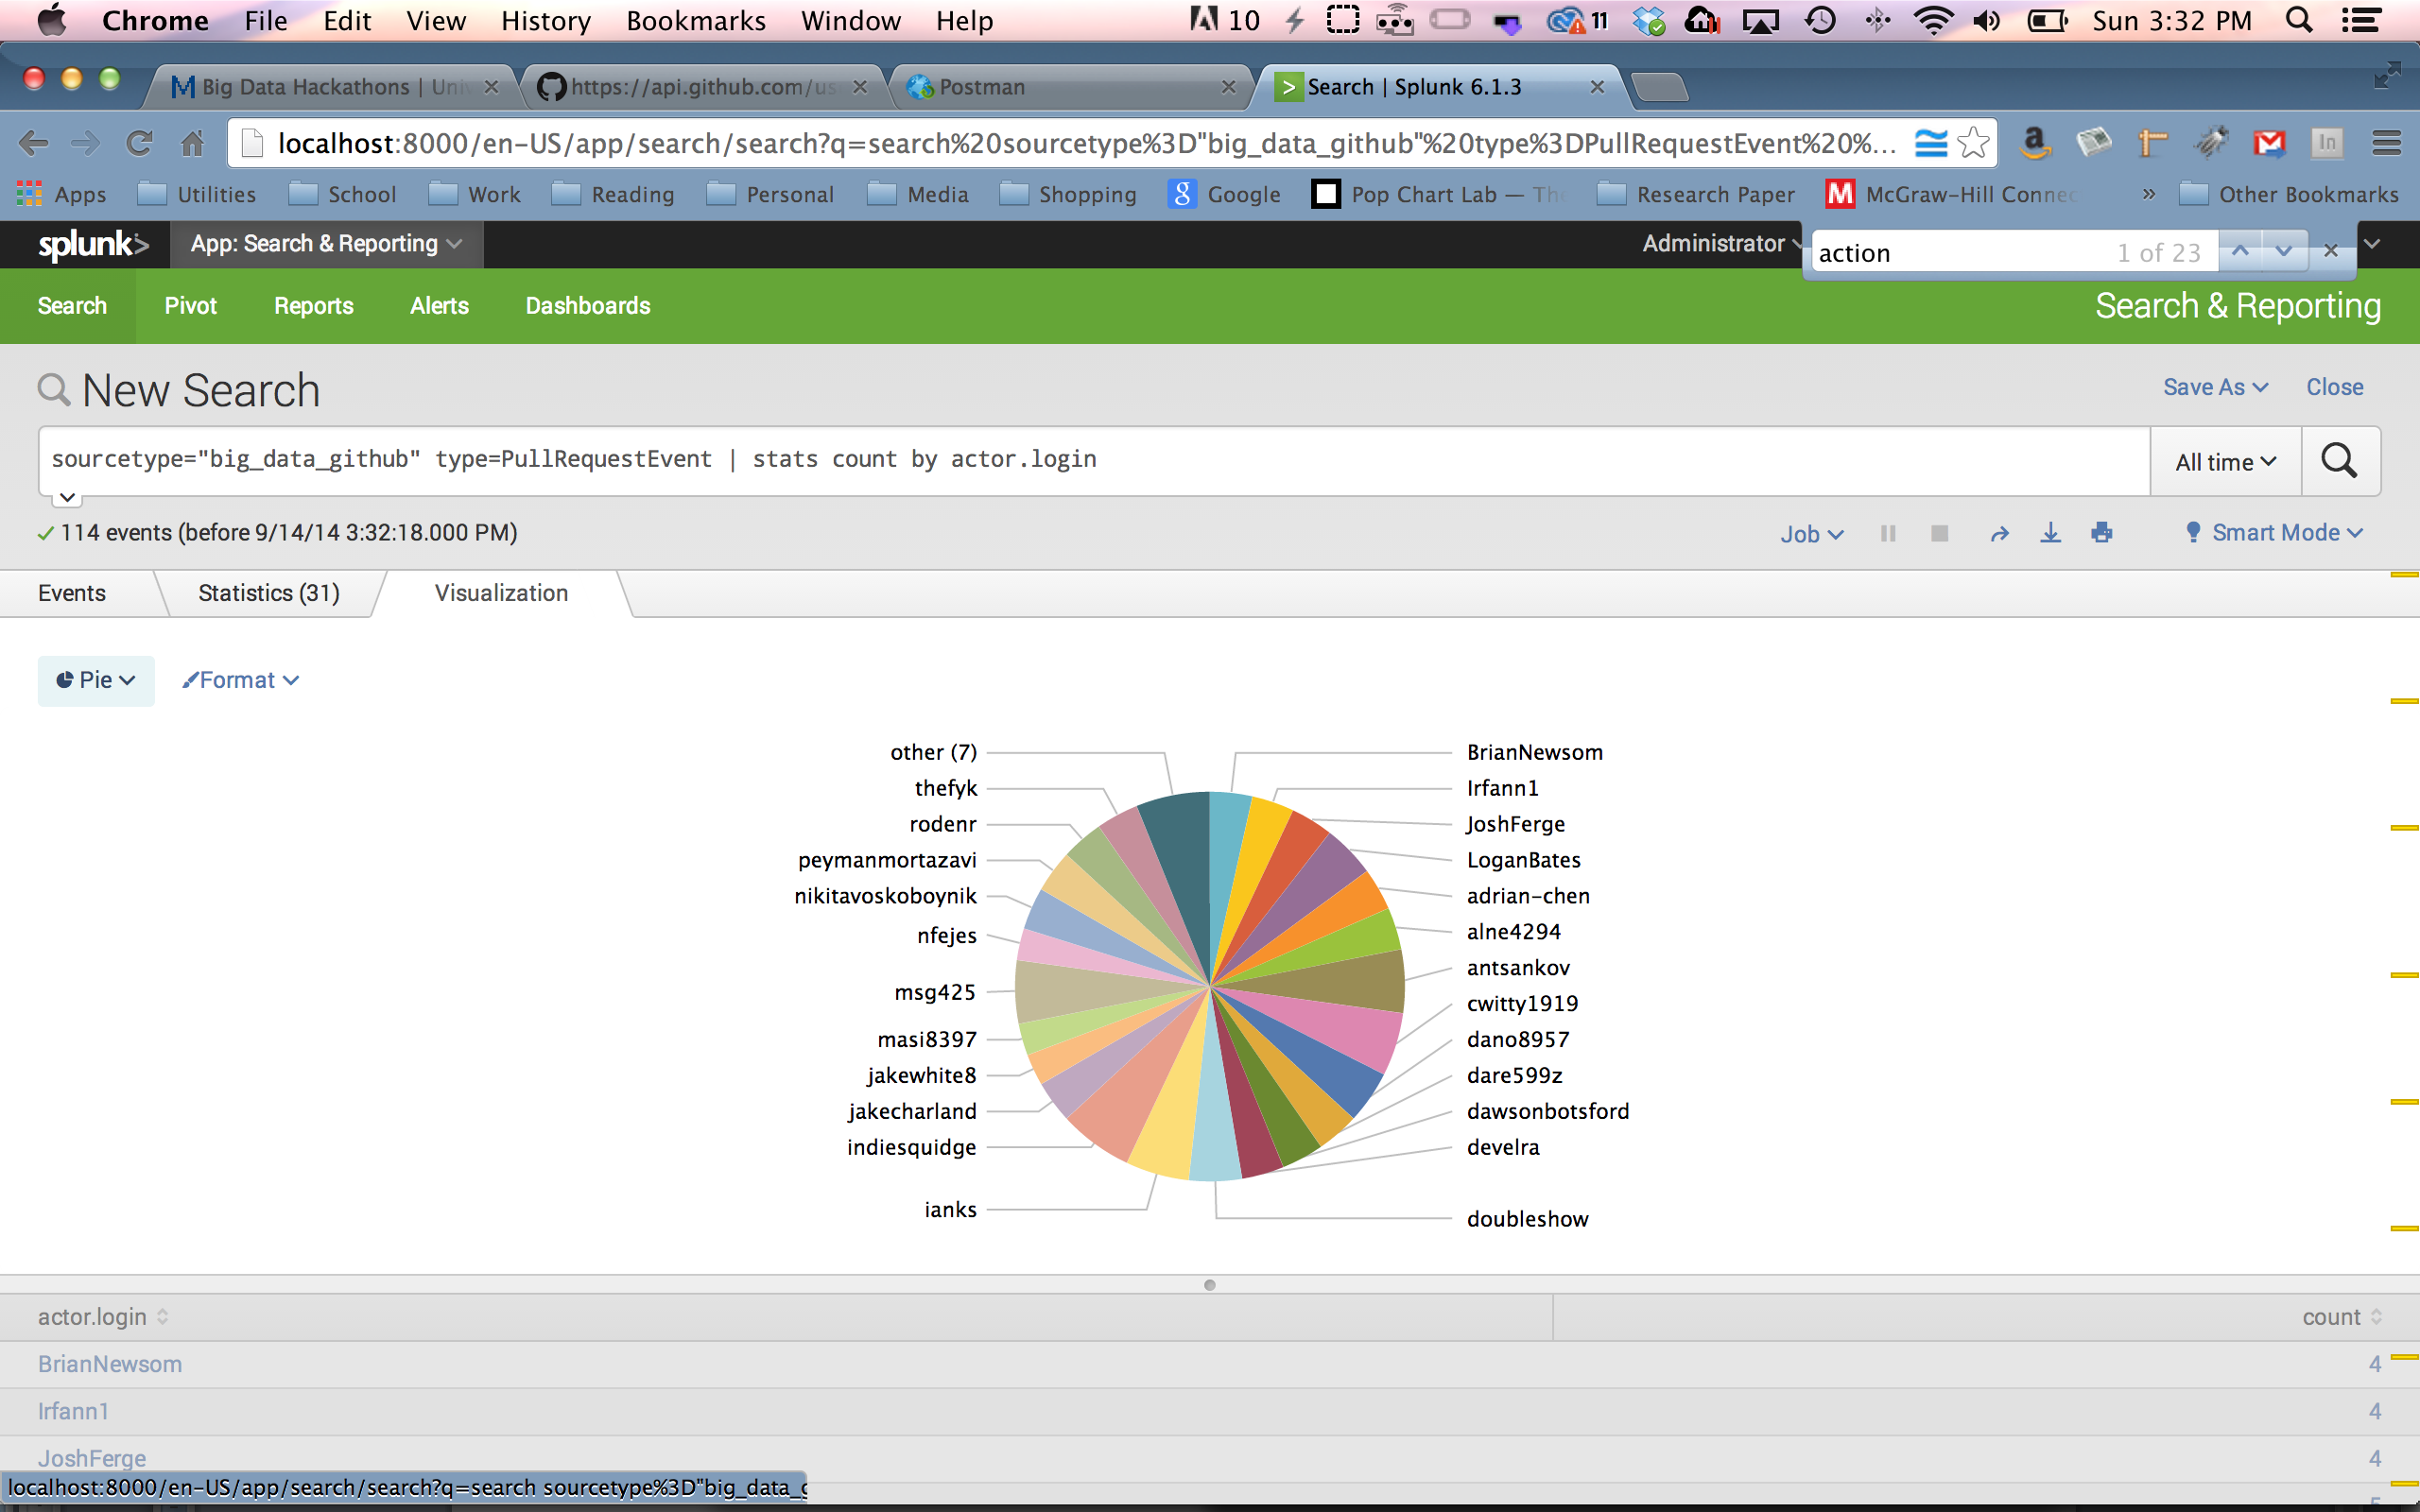
Task: Click the share job arrow icon
Action: 1999,533
